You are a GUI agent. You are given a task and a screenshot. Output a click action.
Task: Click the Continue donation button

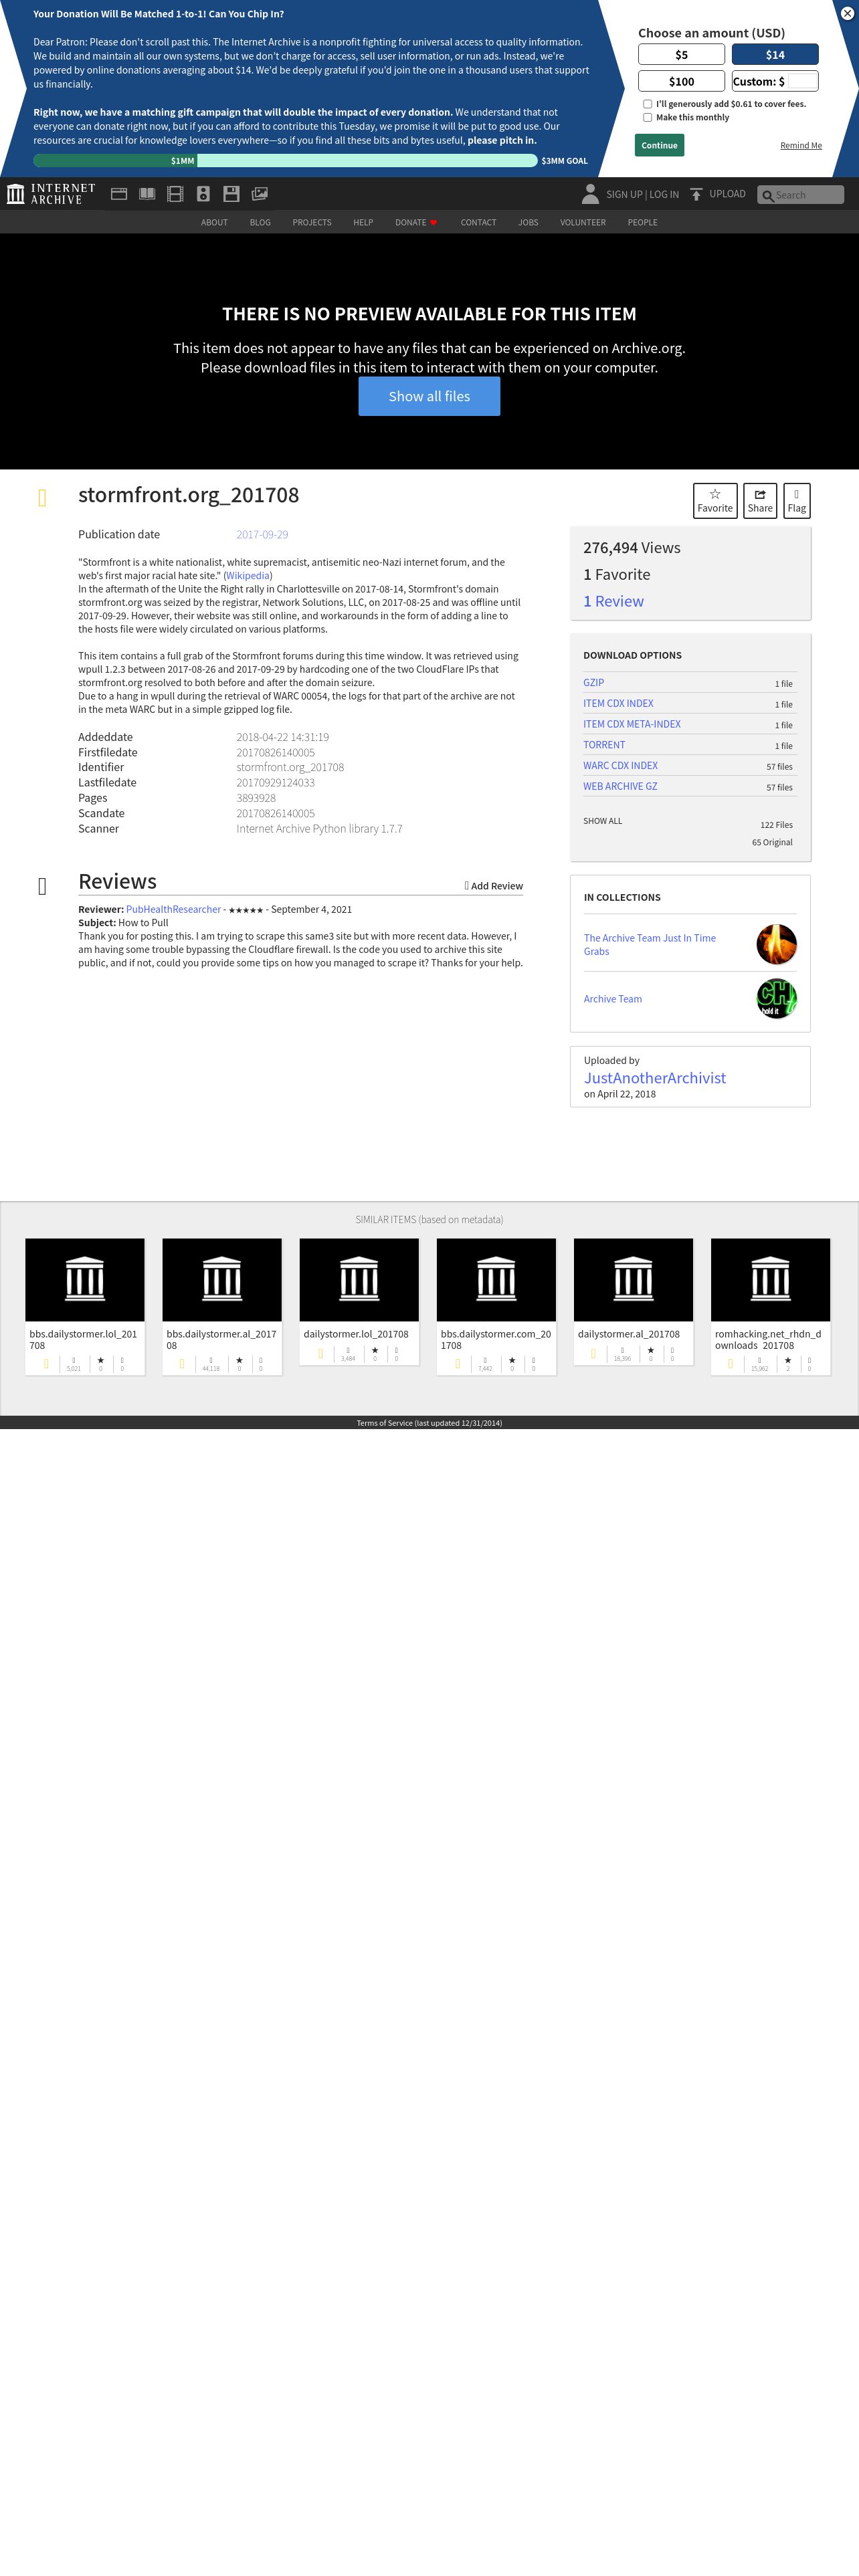click(659, 145)
